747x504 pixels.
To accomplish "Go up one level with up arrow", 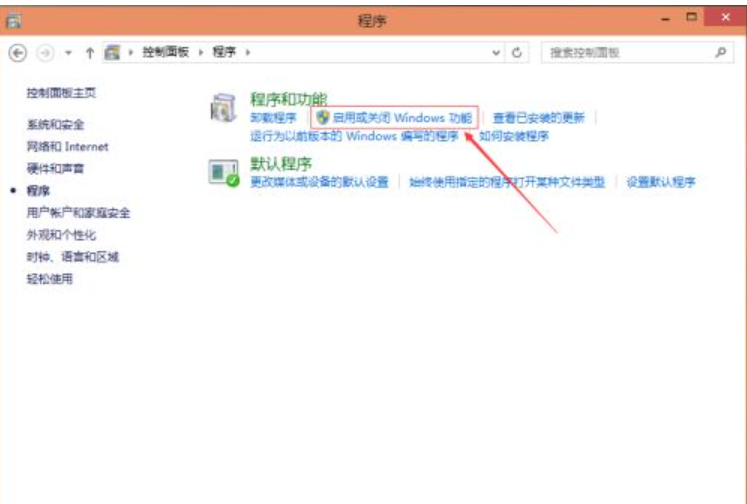I will click(90, 52).
